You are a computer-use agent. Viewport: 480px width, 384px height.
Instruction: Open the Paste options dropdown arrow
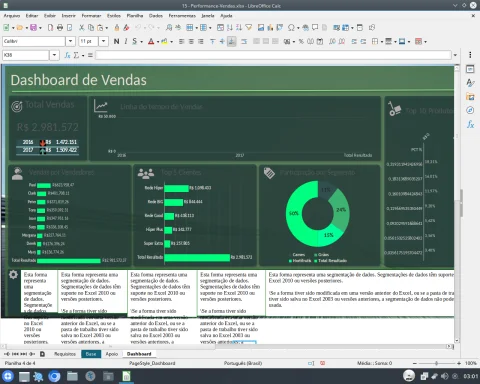click(107, 28)
